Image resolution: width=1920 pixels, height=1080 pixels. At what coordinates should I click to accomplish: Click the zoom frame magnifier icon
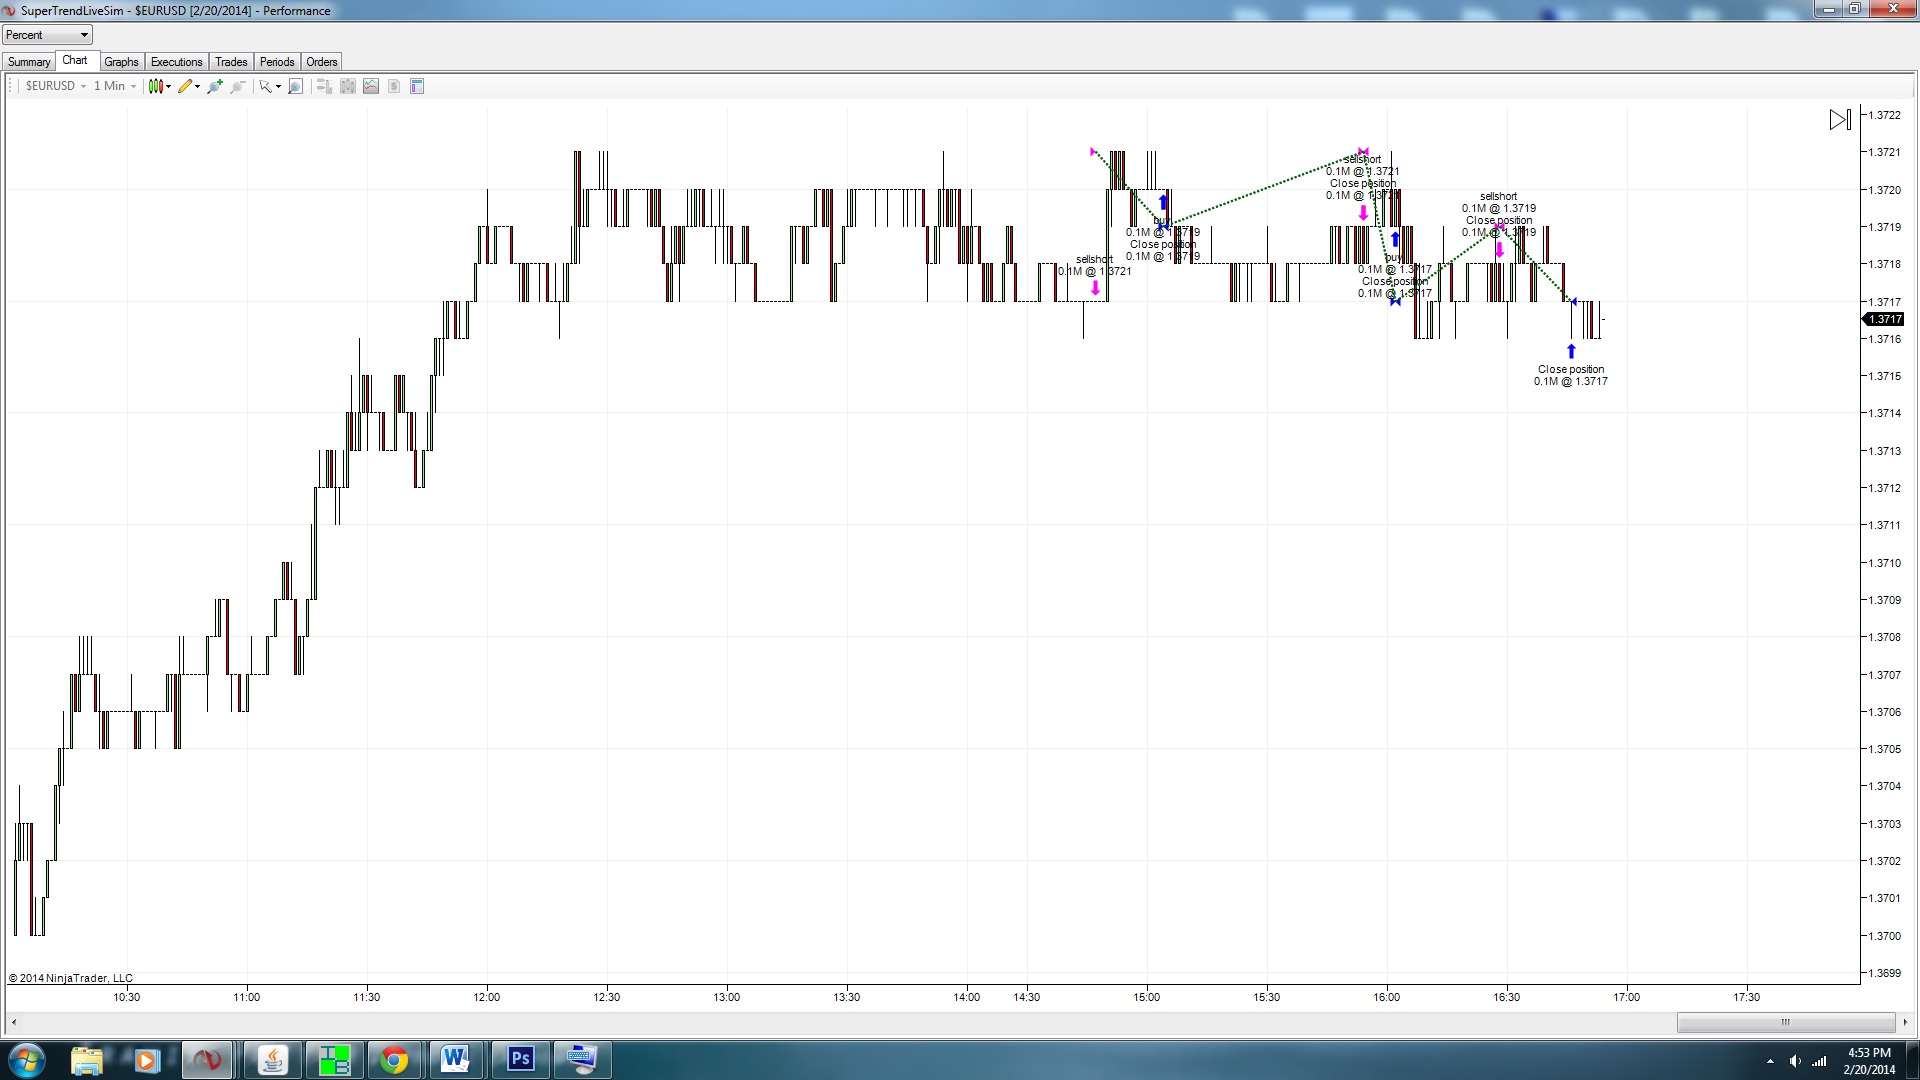click(295, 87)
